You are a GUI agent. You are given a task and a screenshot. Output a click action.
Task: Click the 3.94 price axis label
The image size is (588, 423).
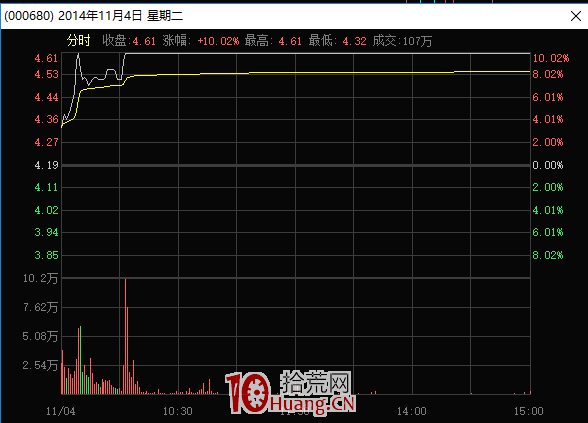46,232
